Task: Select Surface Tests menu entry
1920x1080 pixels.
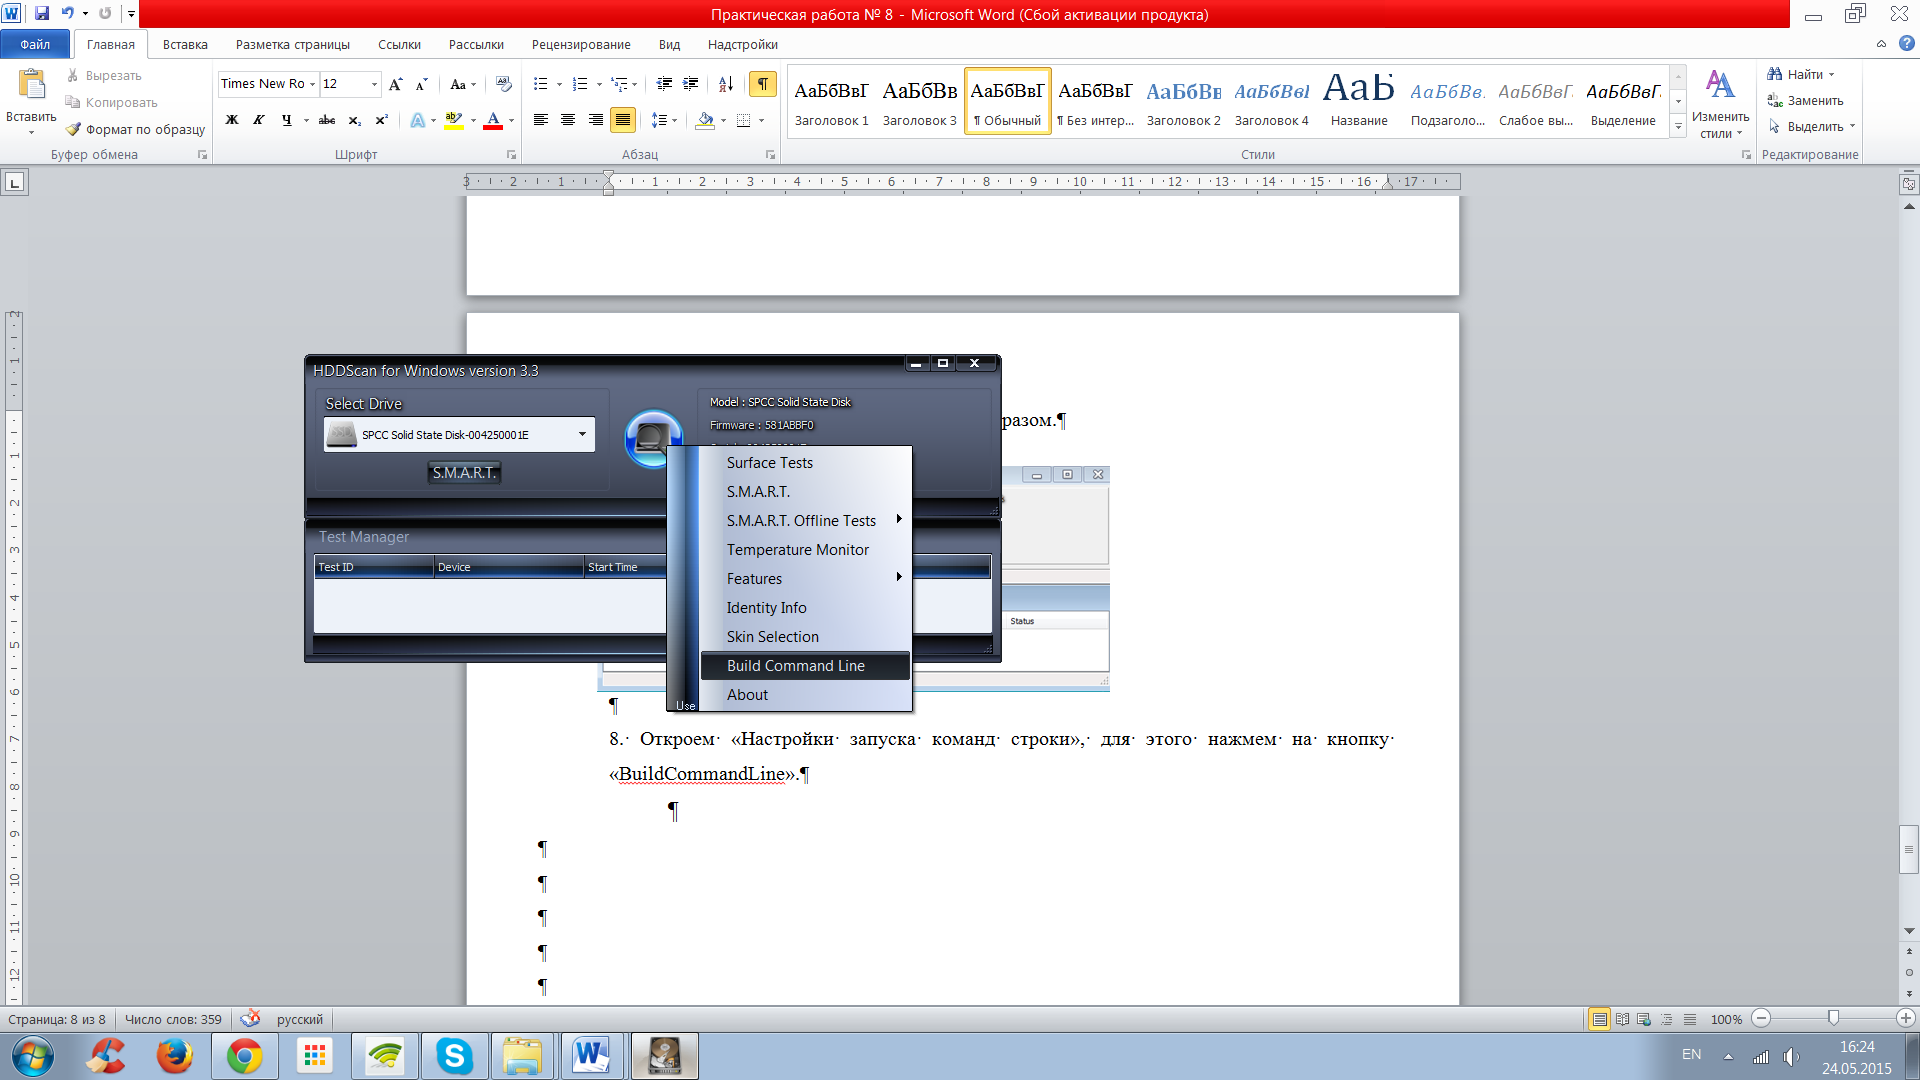Action: (805, 463)
